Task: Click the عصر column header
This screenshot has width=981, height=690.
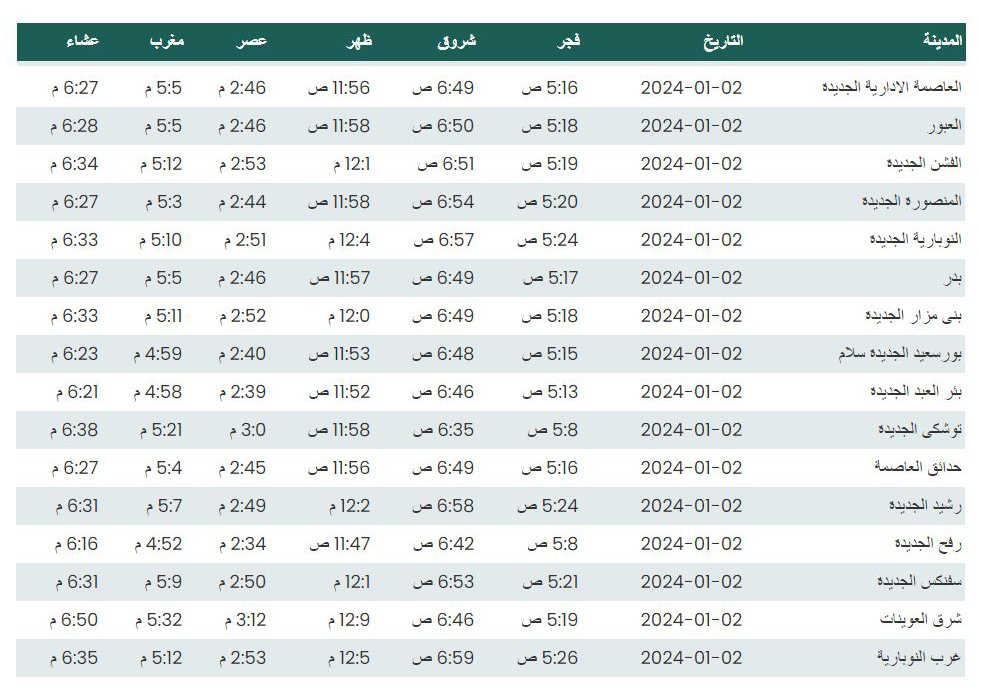Action: (x=252, y=41)
